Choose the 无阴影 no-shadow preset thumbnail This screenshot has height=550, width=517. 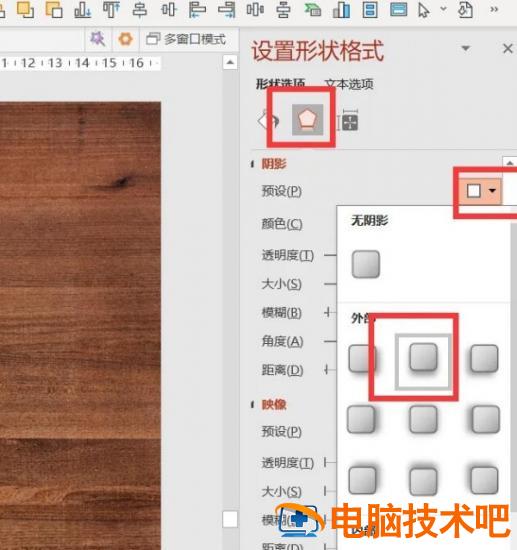click(x=365, y=264)
